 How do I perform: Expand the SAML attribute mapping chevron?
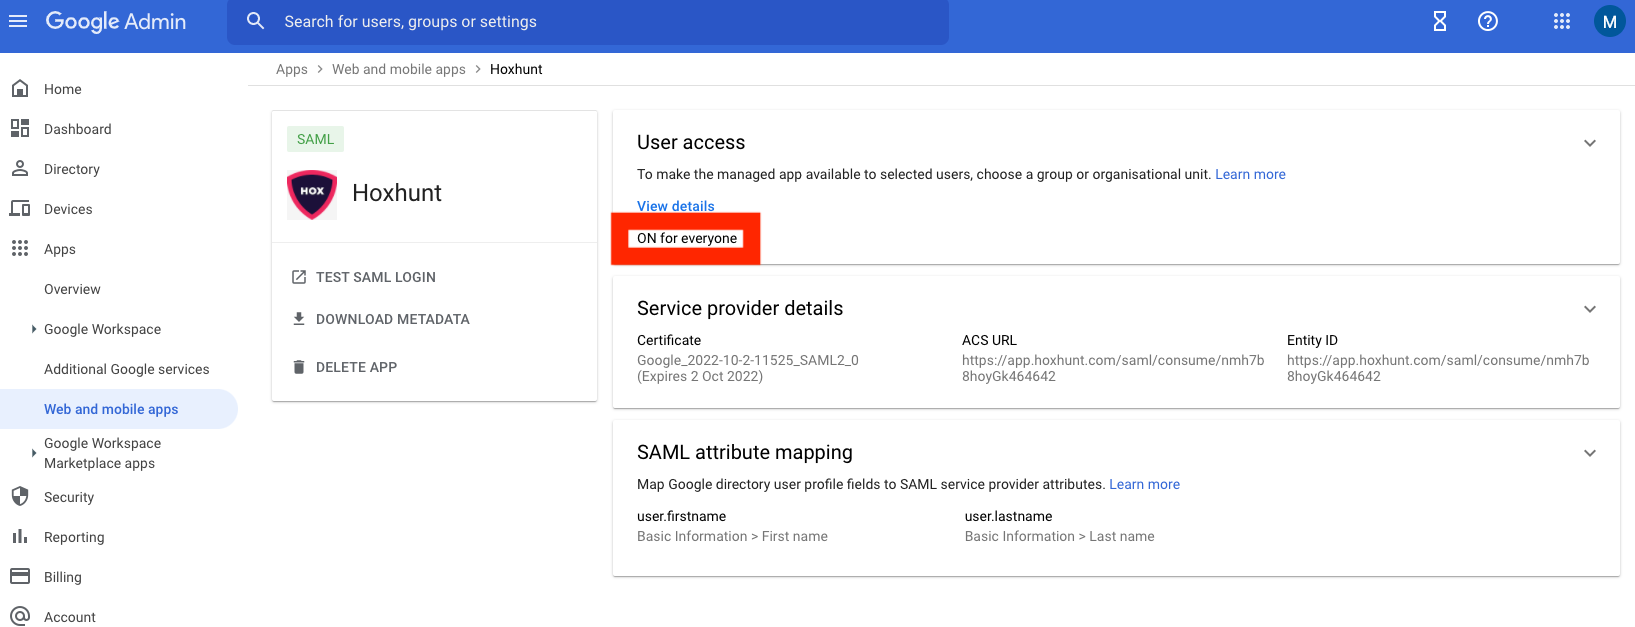point(1590,453)
